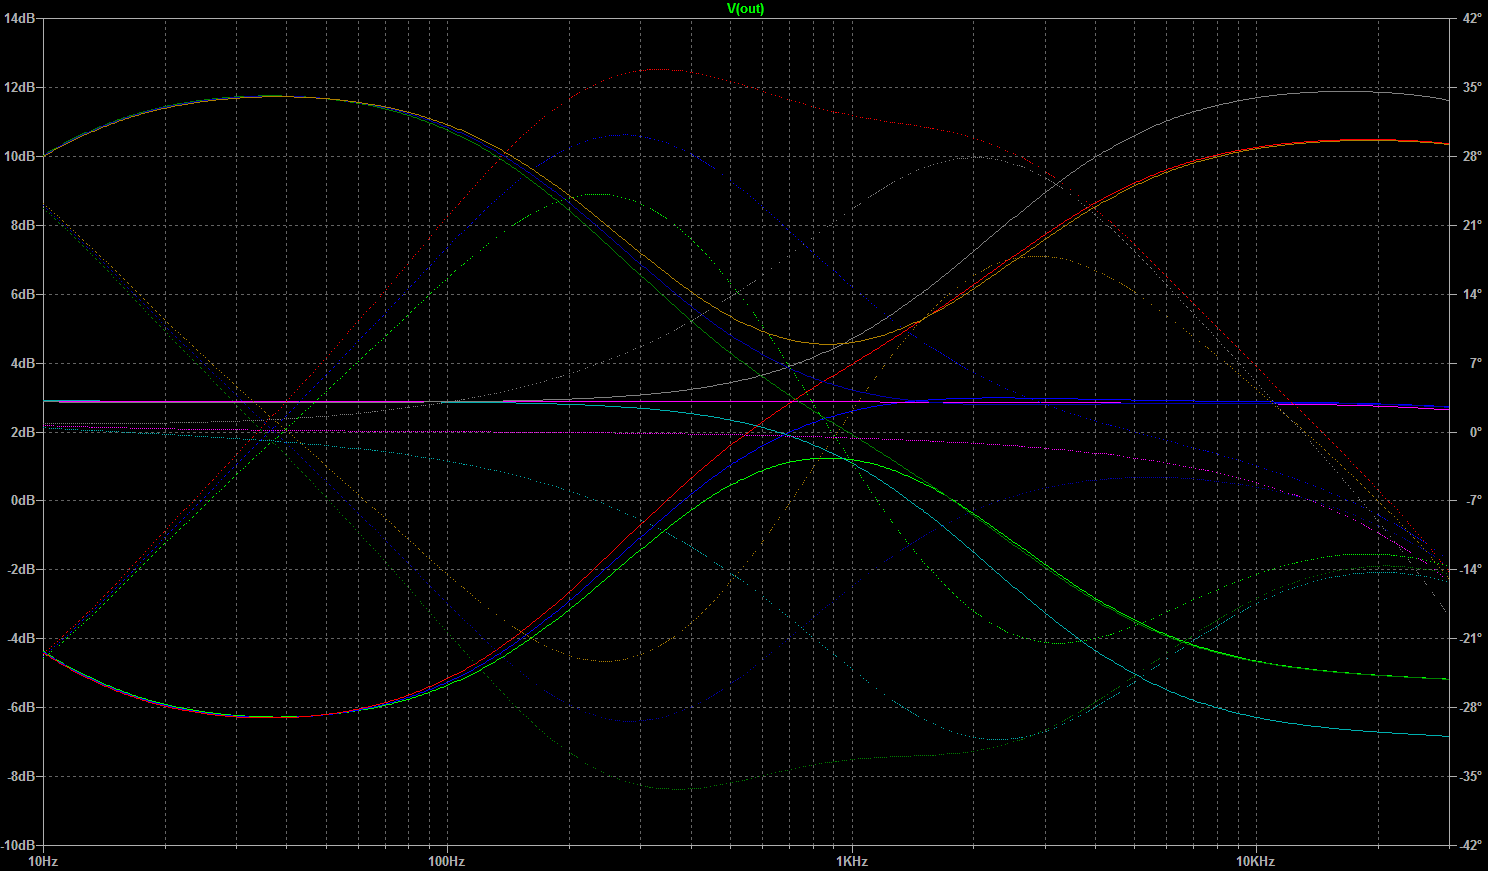Select the 14dB magnitude axis label
Viewport: 1488px width, 871px height.
point(19,19)
